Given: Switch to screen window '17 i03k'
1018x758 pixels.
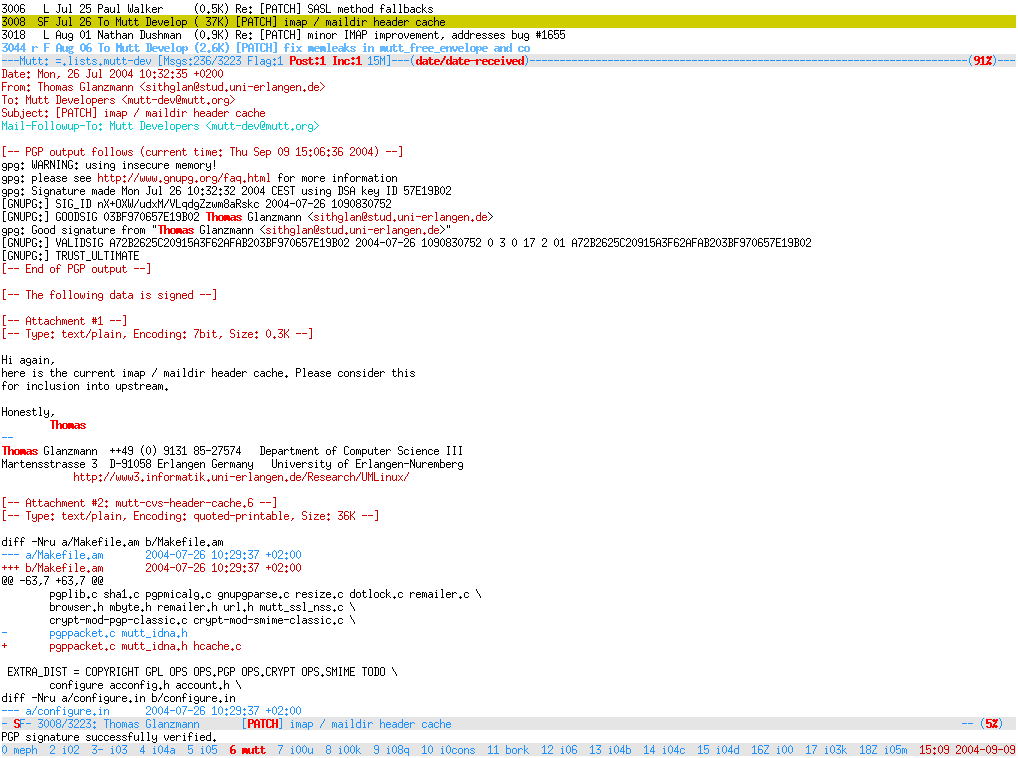Looking at the screenshot, I should point(826,750).
